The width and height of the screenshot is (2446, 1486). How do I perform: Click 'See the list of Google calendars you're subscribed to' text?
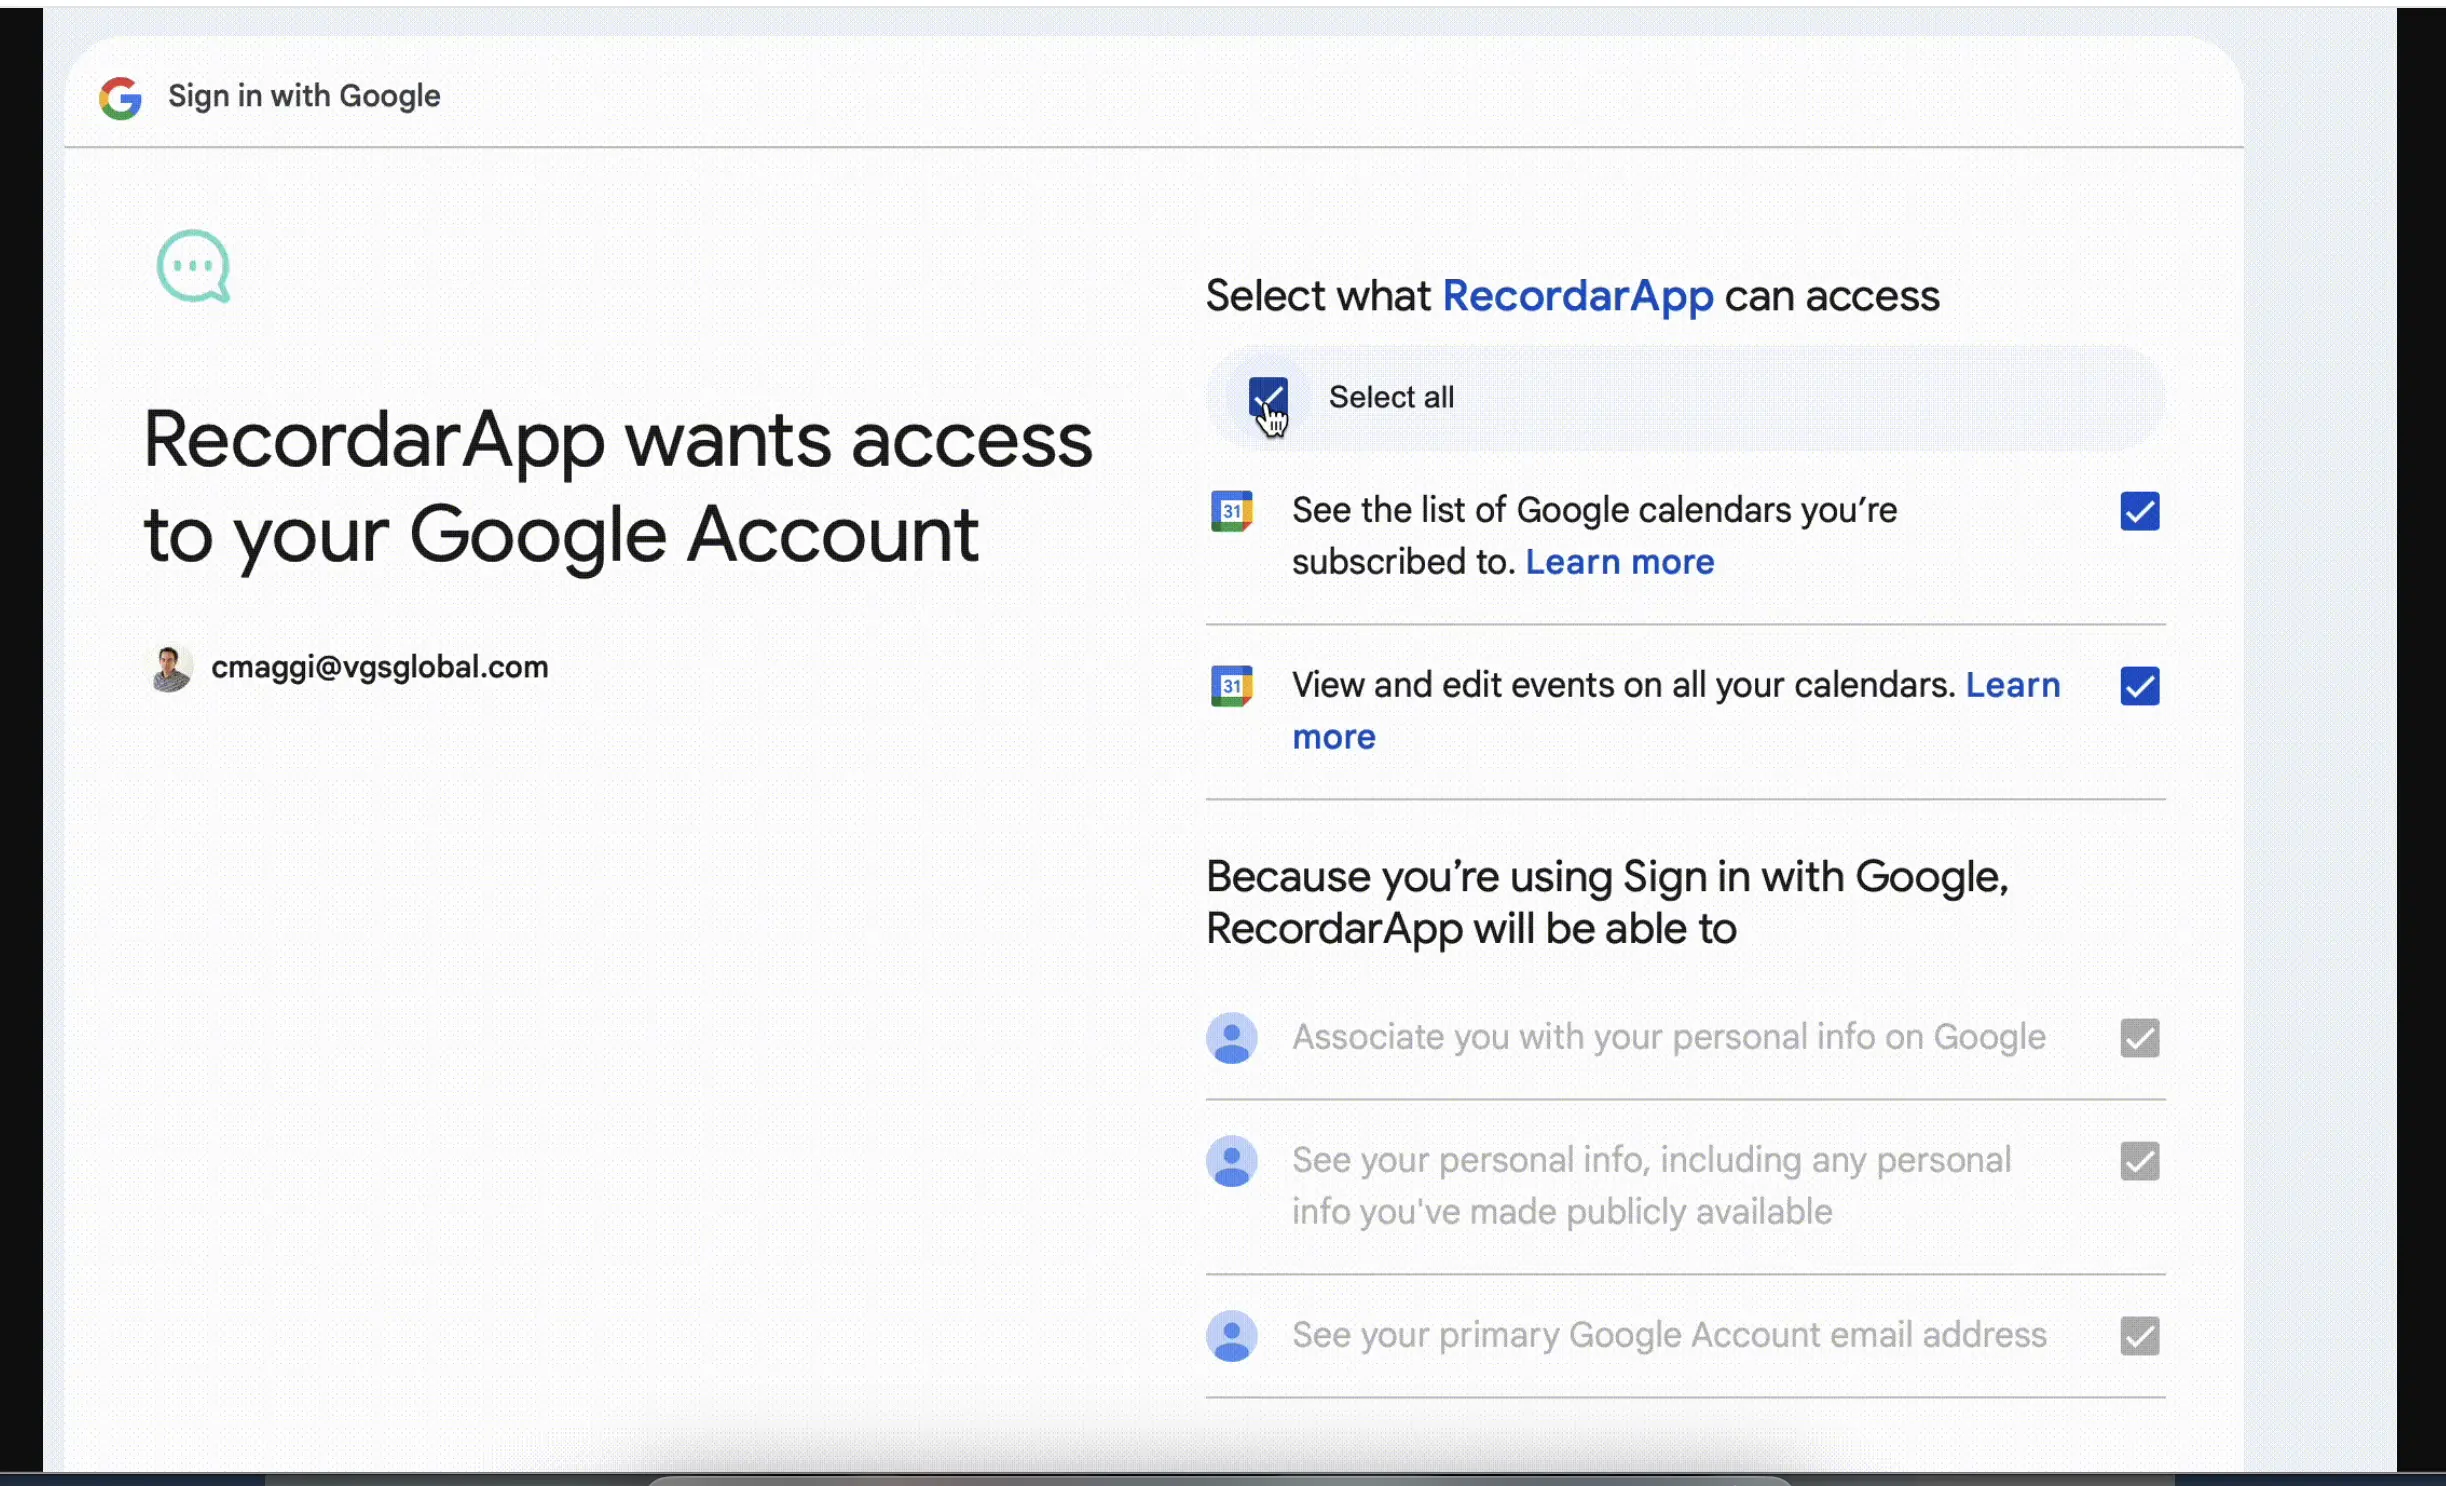[1594, 536]
